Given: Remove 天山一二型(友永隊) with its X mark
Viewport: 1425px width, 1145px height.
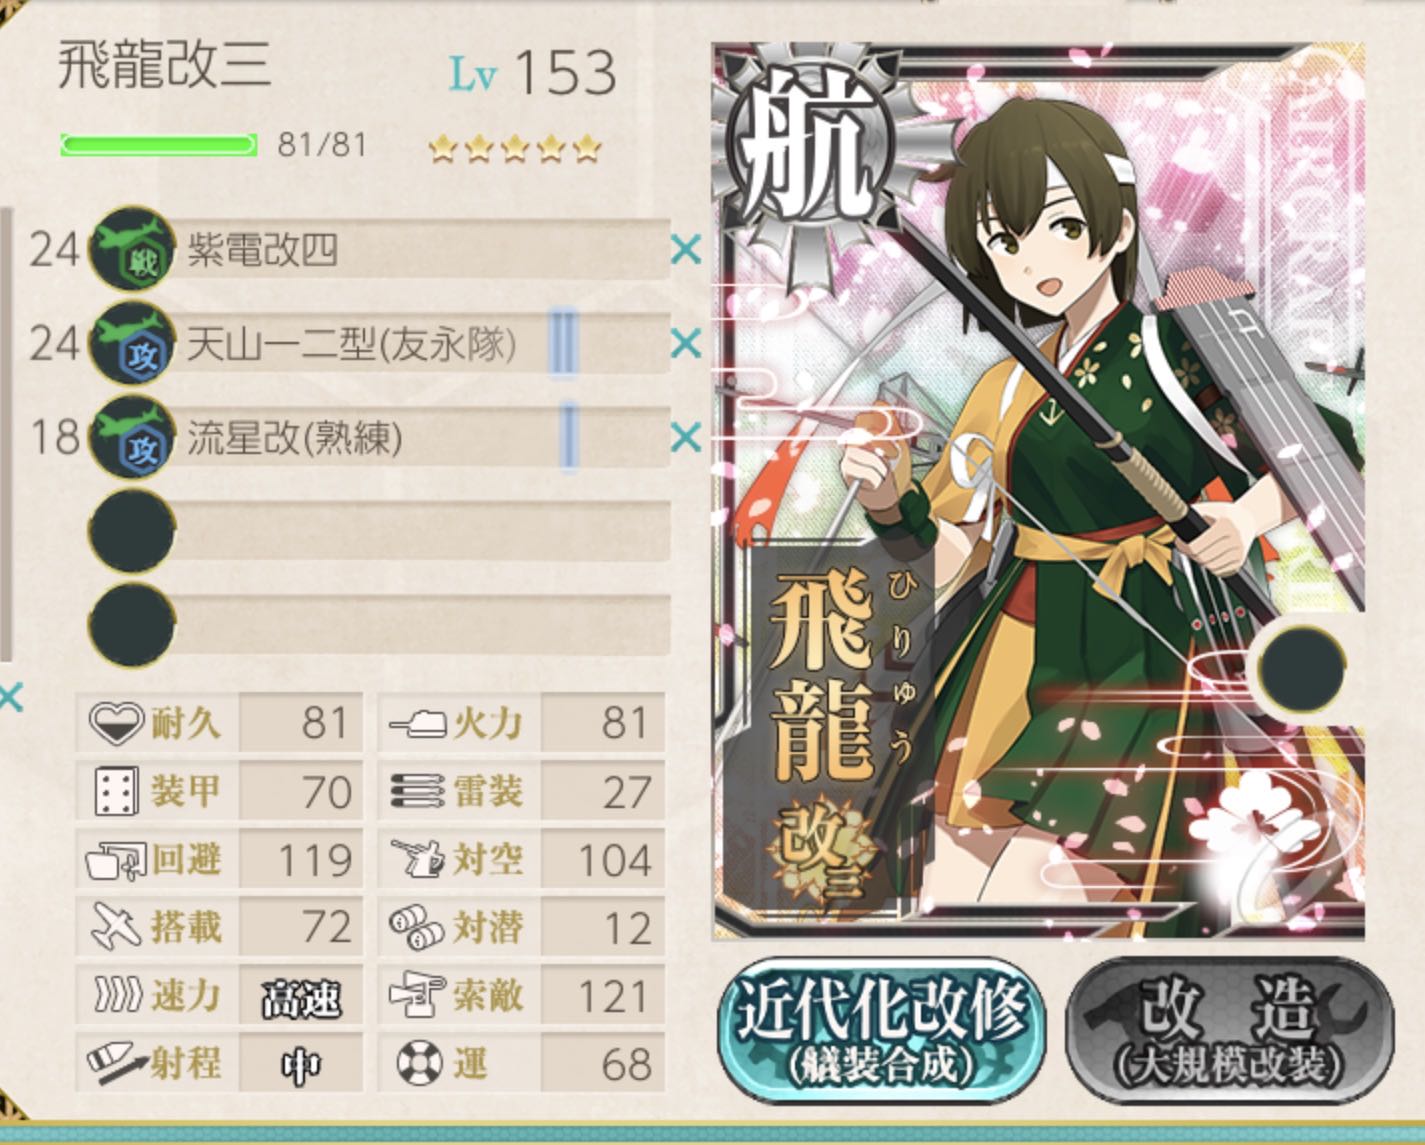Looking at the screenshot, I should [686, 344].
